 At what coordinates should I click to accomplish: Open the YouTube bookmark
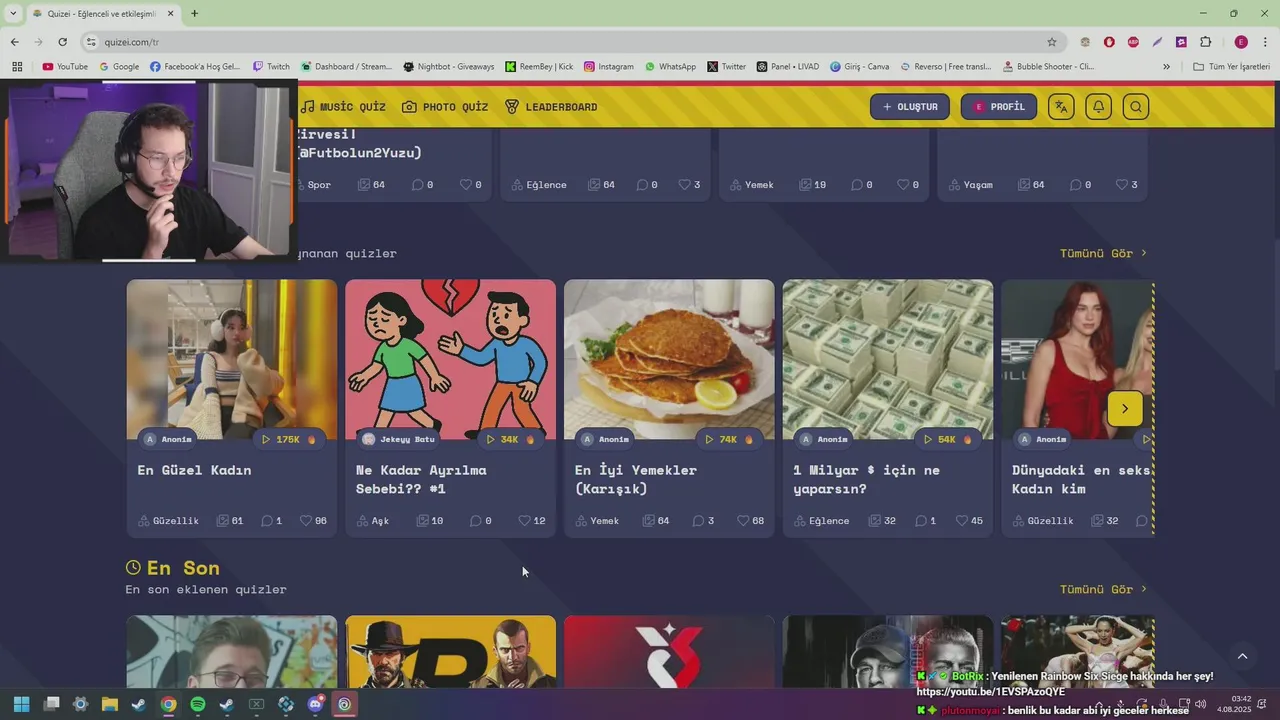65,67
